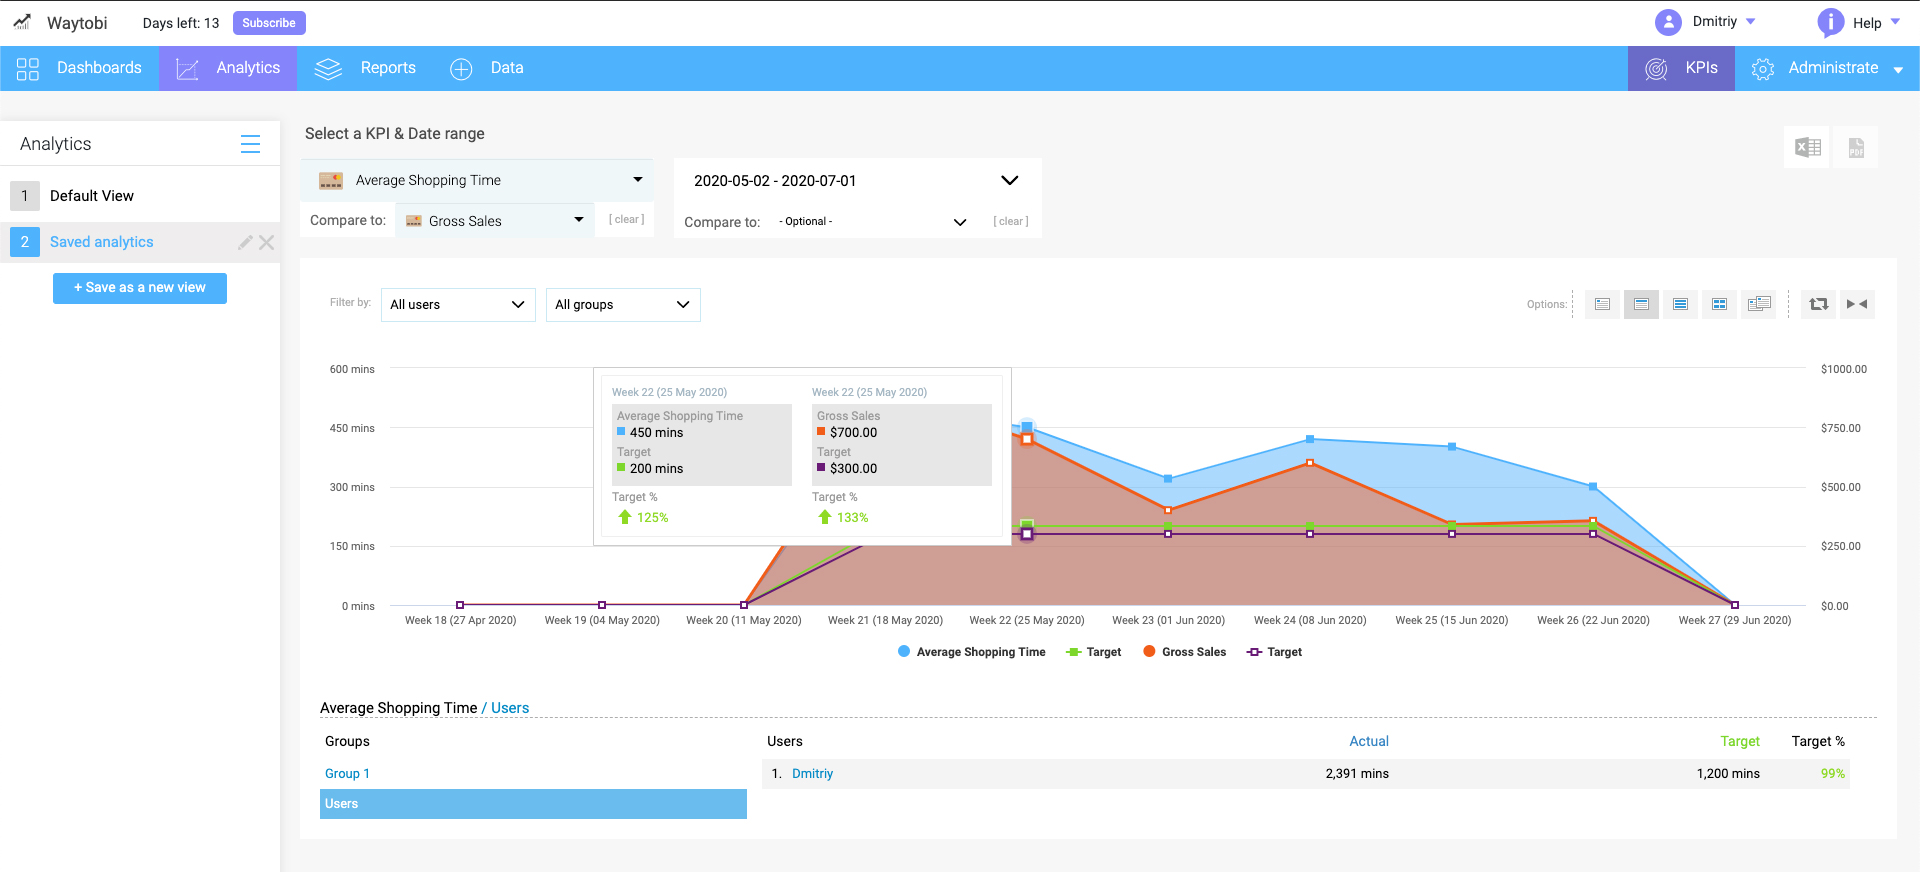Click the inward-facing triangles collapse icon

(x=1857, y=304)
